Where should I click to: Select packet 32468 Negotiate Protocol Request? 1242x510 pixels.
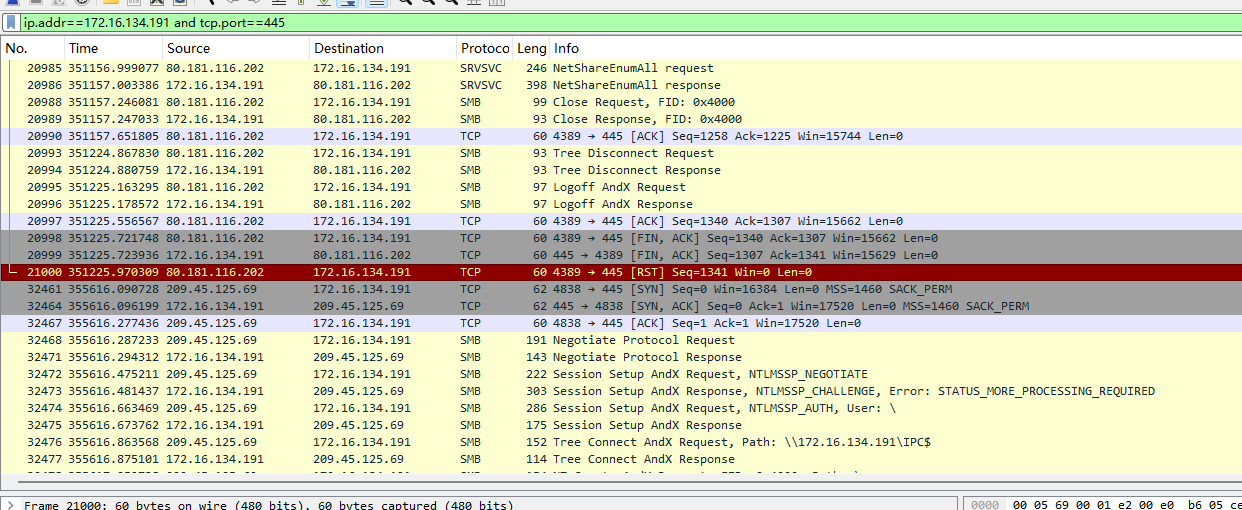pyautogui.click(x=621, y=340)
